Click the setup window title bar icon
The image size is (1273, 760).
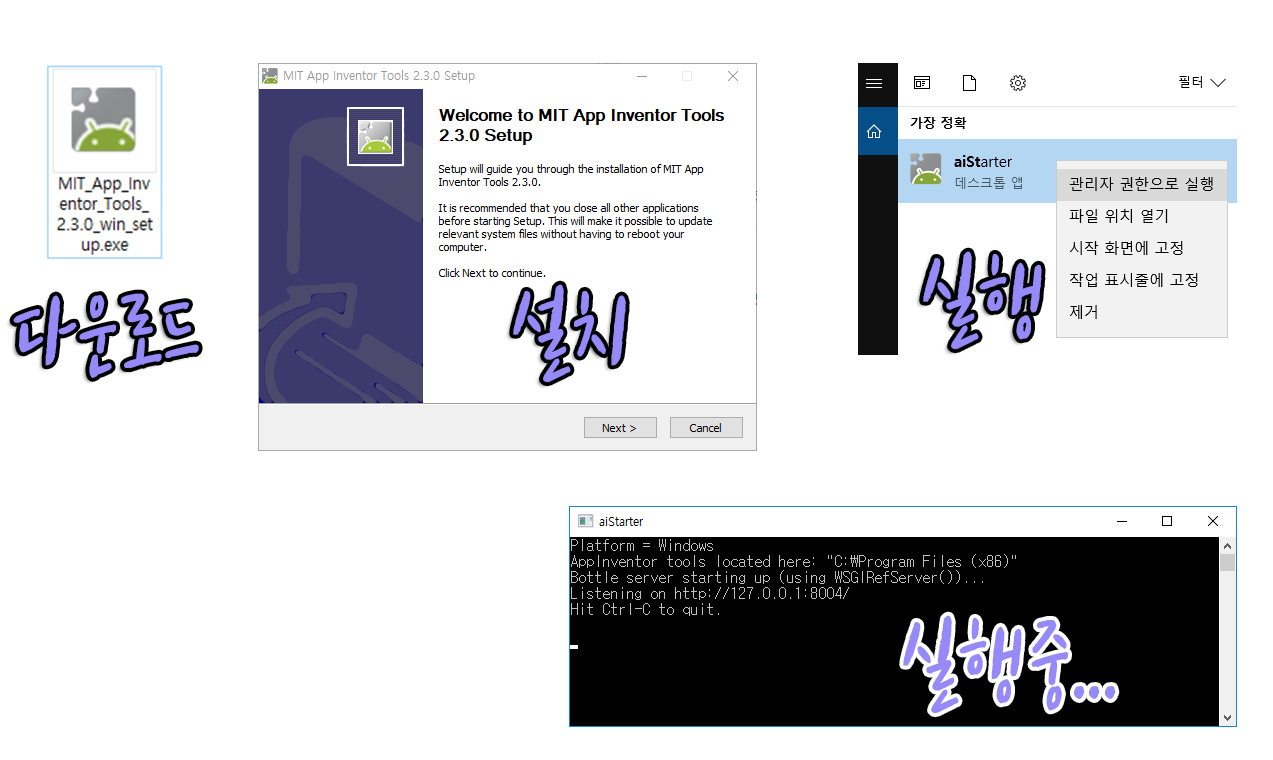[269, 76]
